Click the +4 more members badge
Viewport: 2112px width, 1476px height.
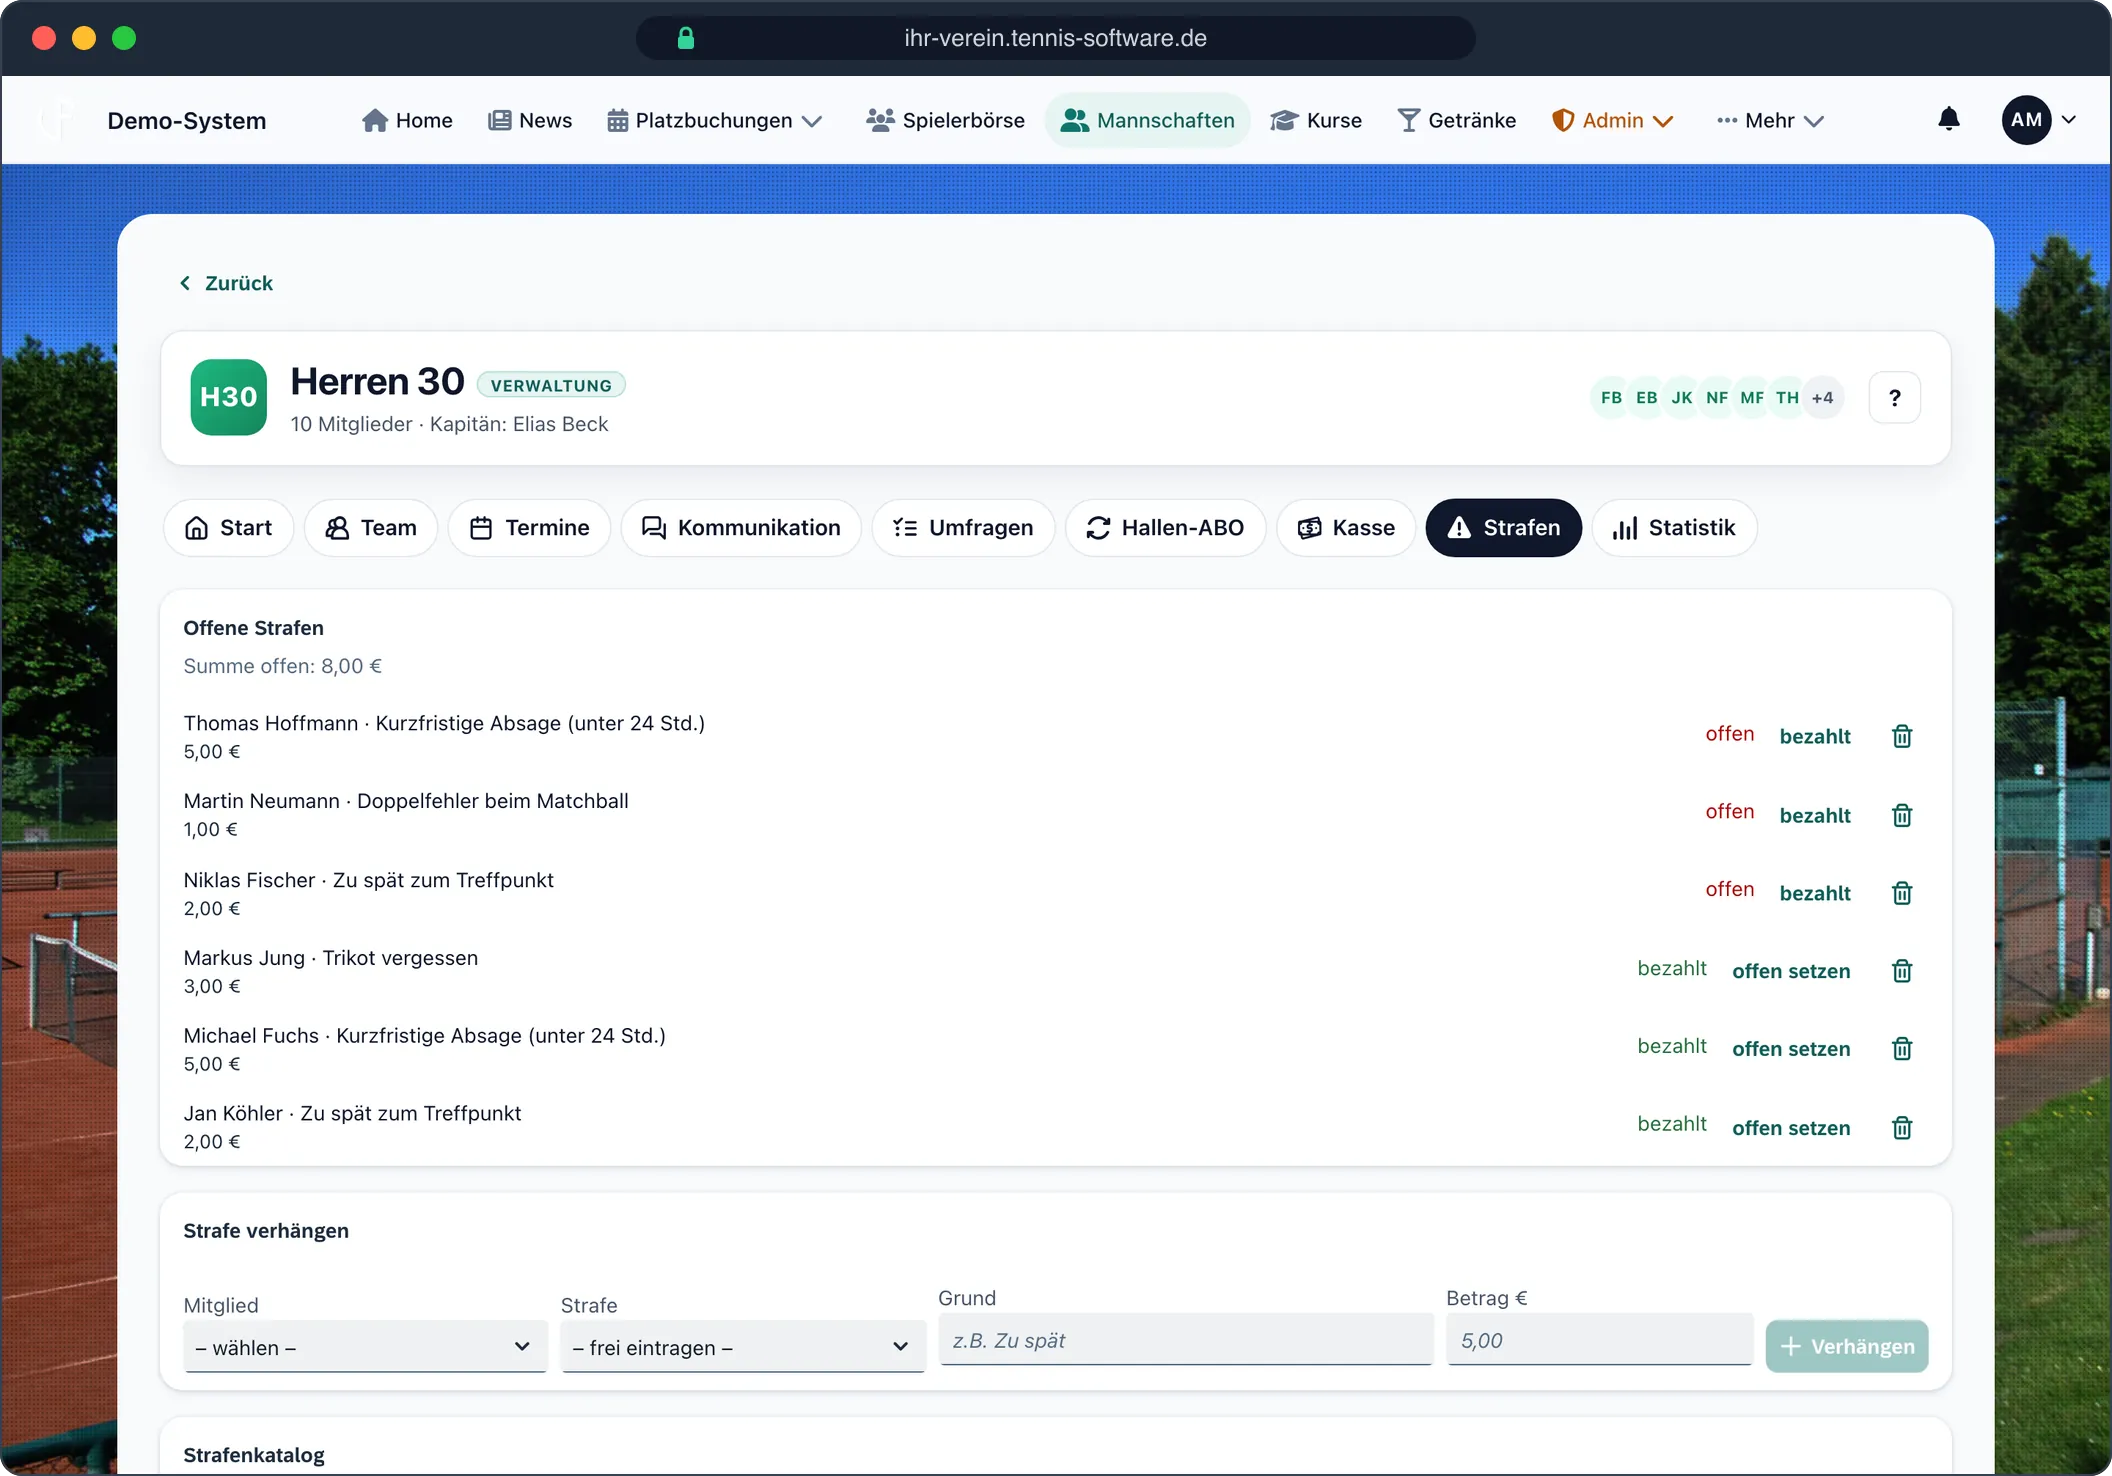[x=1823, y=398]
